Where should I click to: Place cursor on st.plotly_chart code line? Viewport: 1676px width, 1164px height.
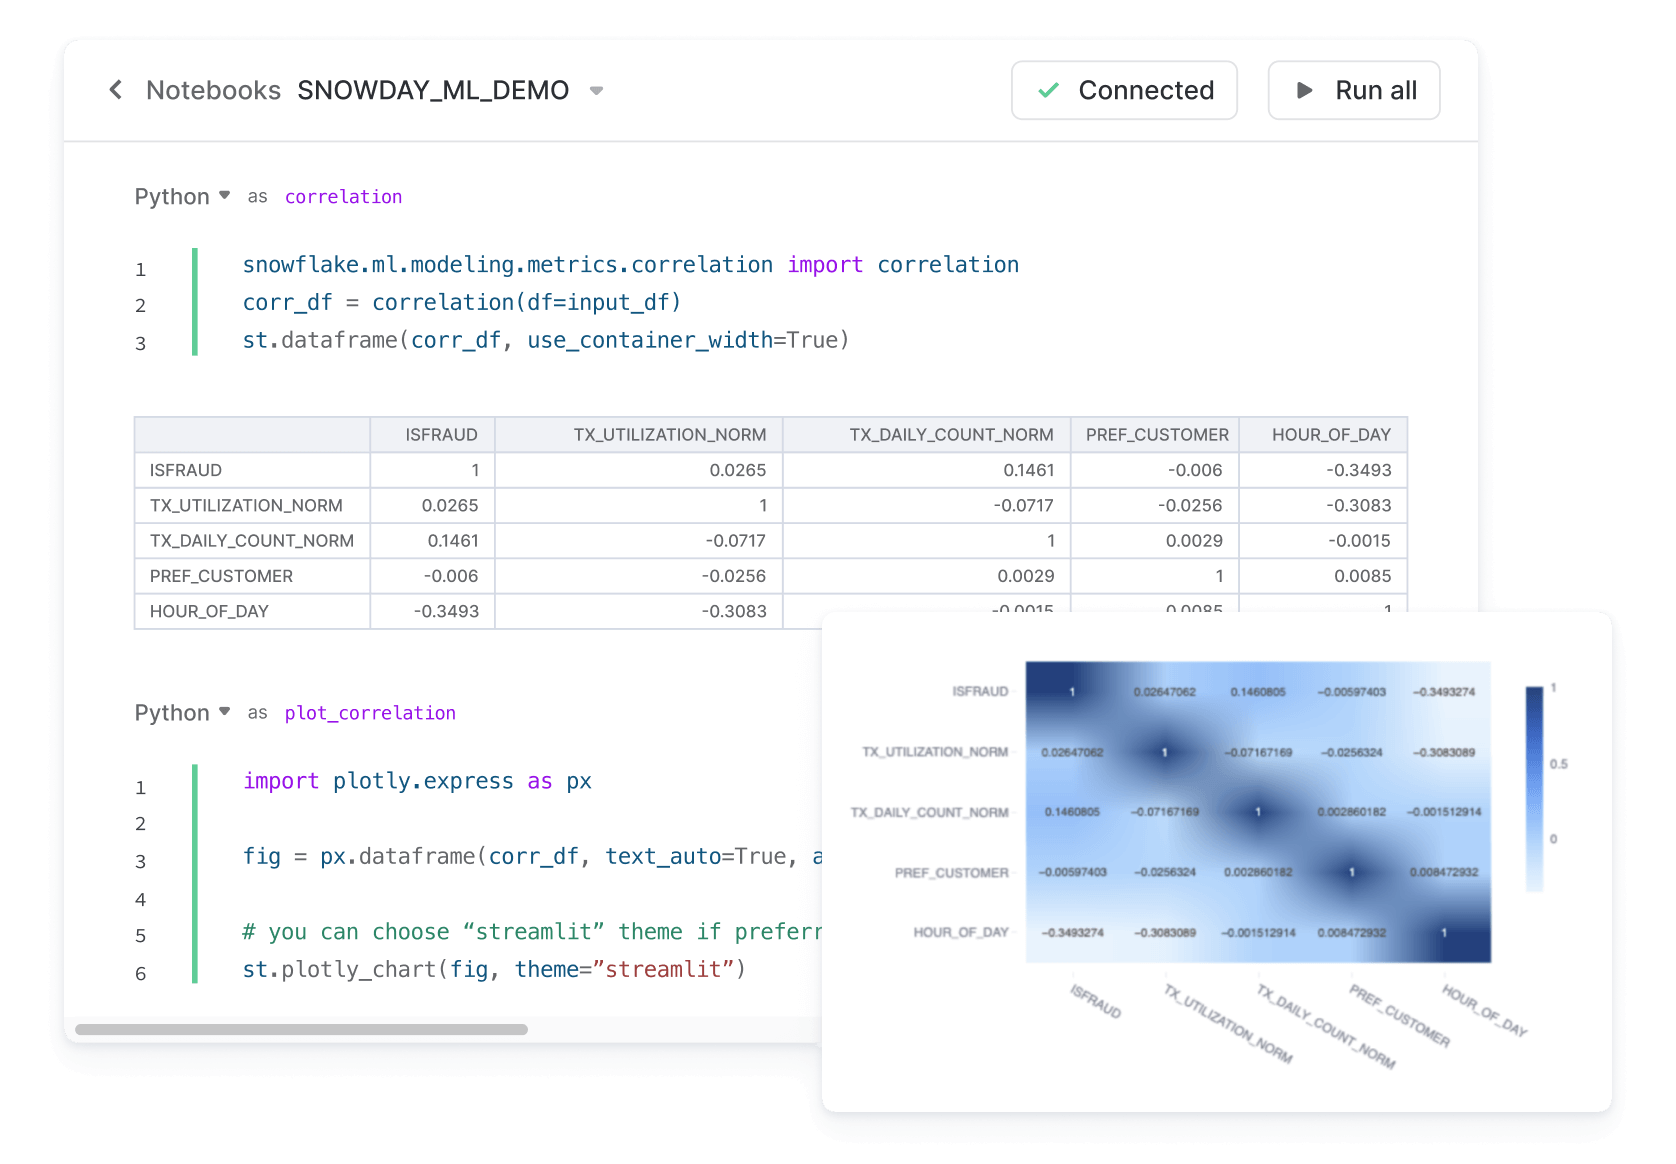[494, 969]
